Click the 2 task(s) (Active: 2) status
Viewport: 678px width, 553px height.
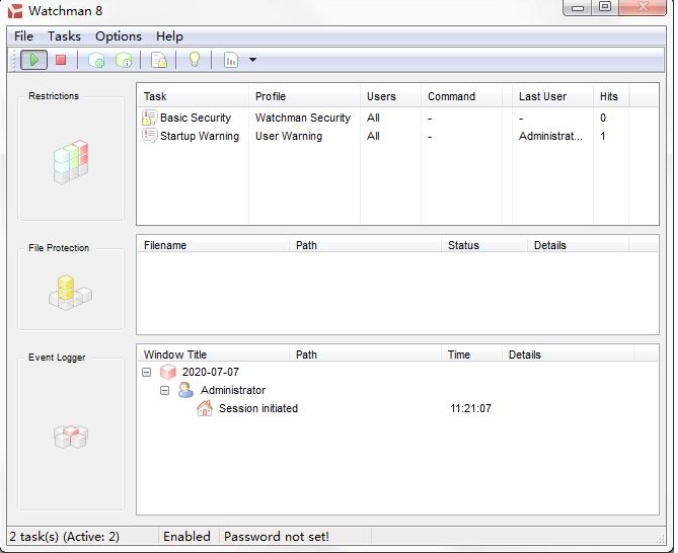(64, 536)
